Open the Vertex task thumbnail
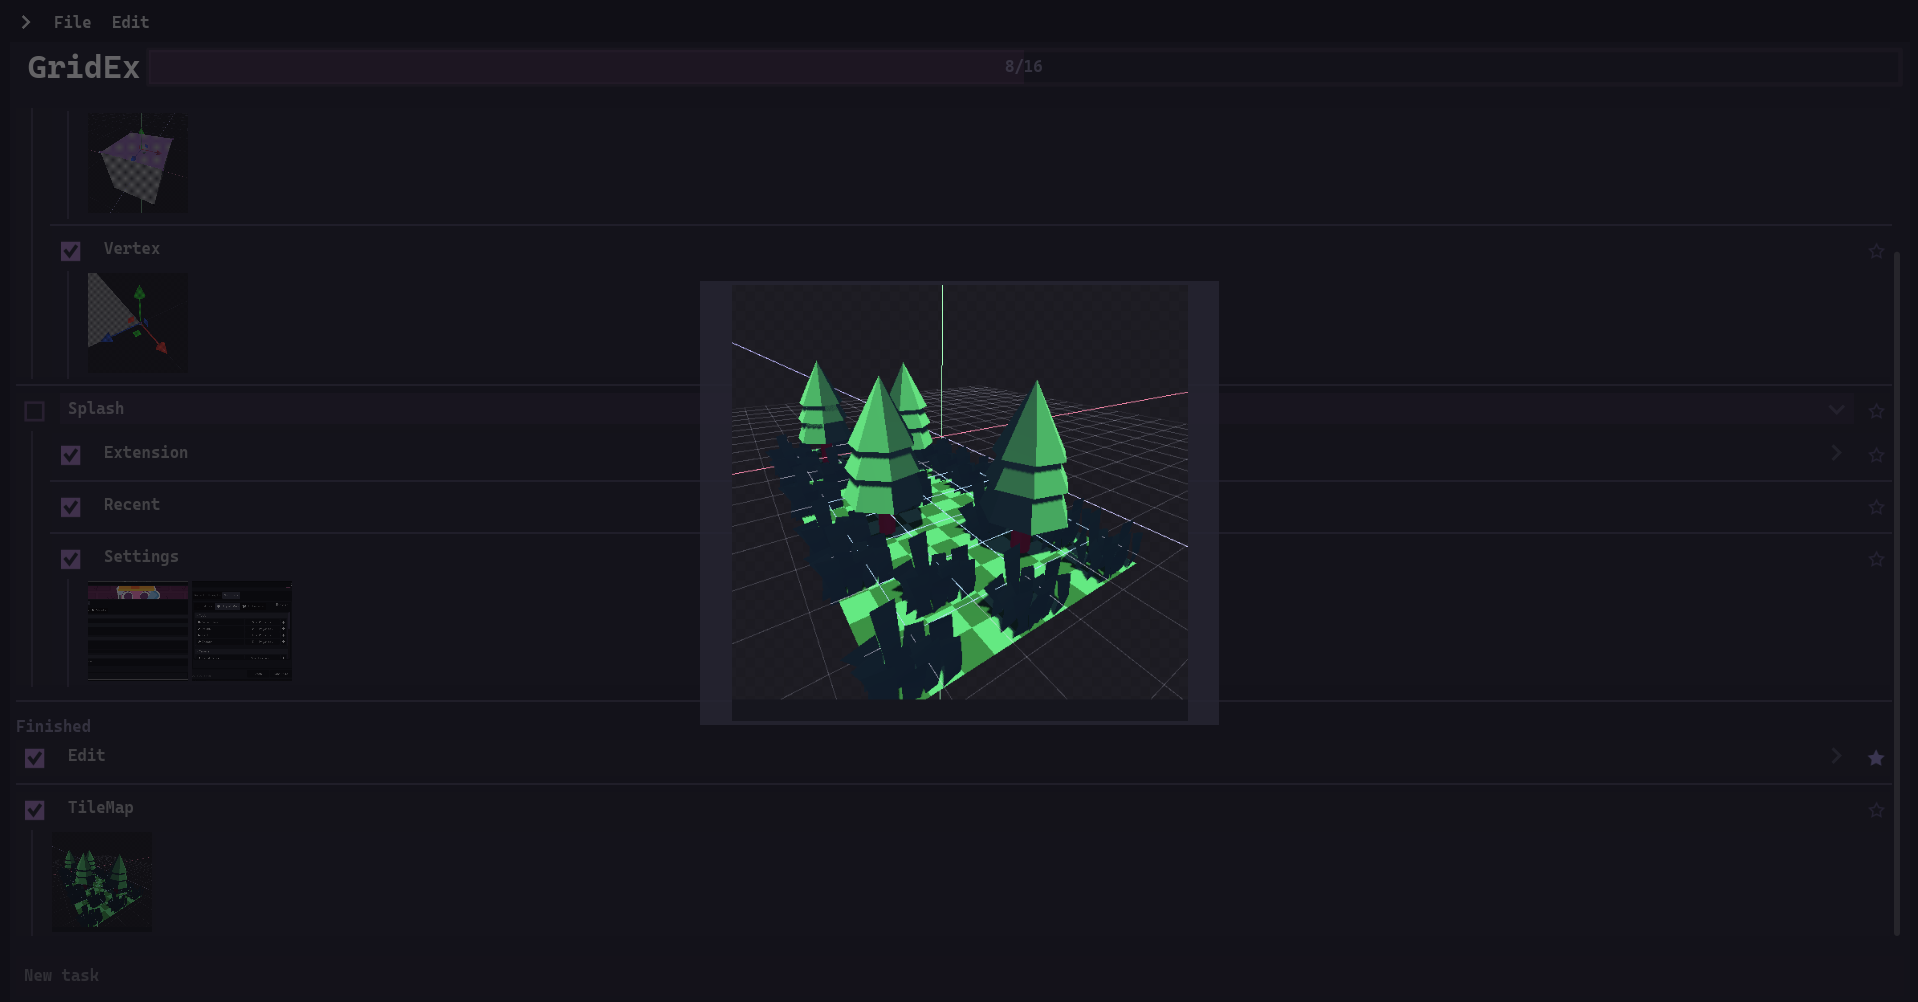Image resolution: width=1918 pixels, height=1002 pixels. [x=138, y=323]
